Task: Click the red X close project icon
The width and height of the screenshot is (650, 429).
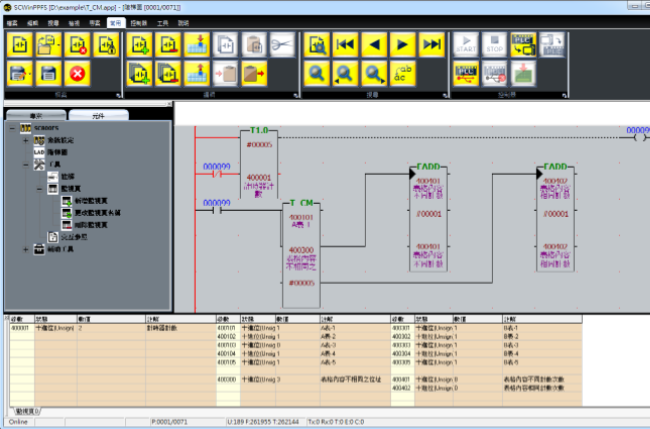Action: (x=78, y=73)
